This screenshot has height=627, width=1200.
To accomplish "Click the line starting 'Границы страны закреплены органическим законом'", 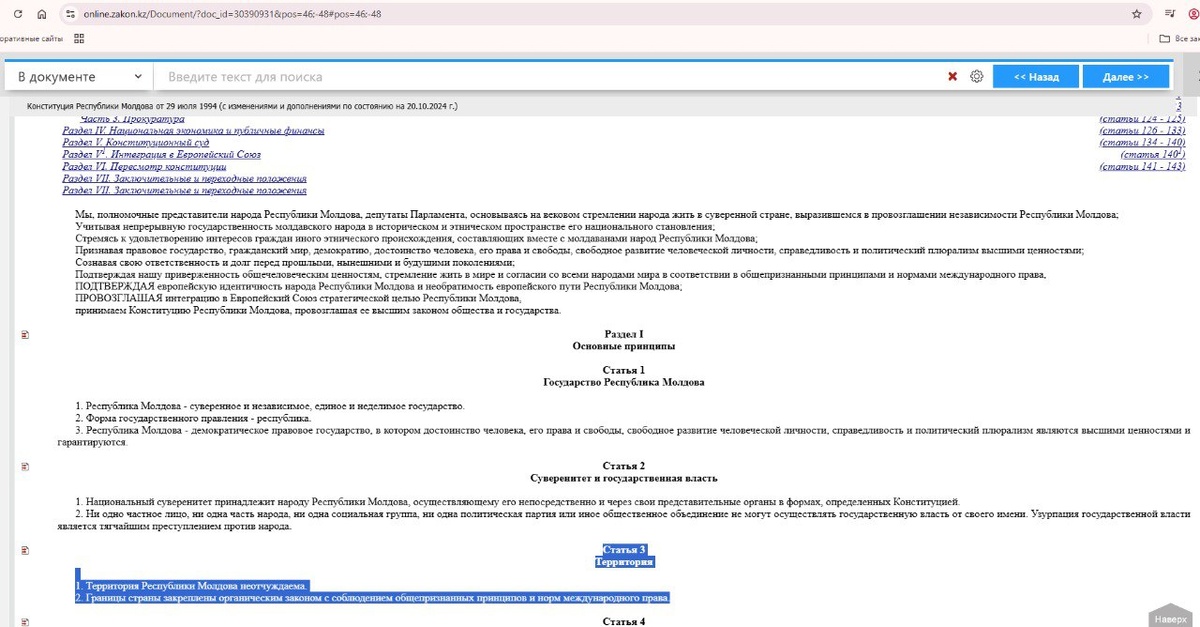I will coord(373,598).
